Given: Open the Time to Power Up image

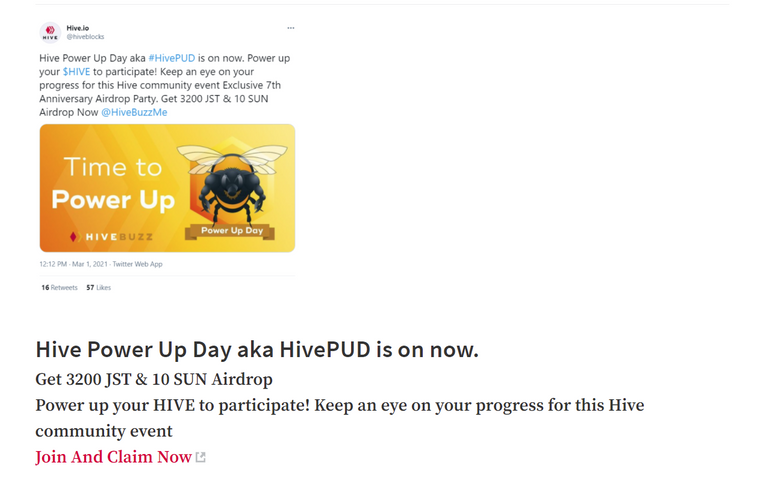Looking at the screenshot, I should click(x=168, y=188).
